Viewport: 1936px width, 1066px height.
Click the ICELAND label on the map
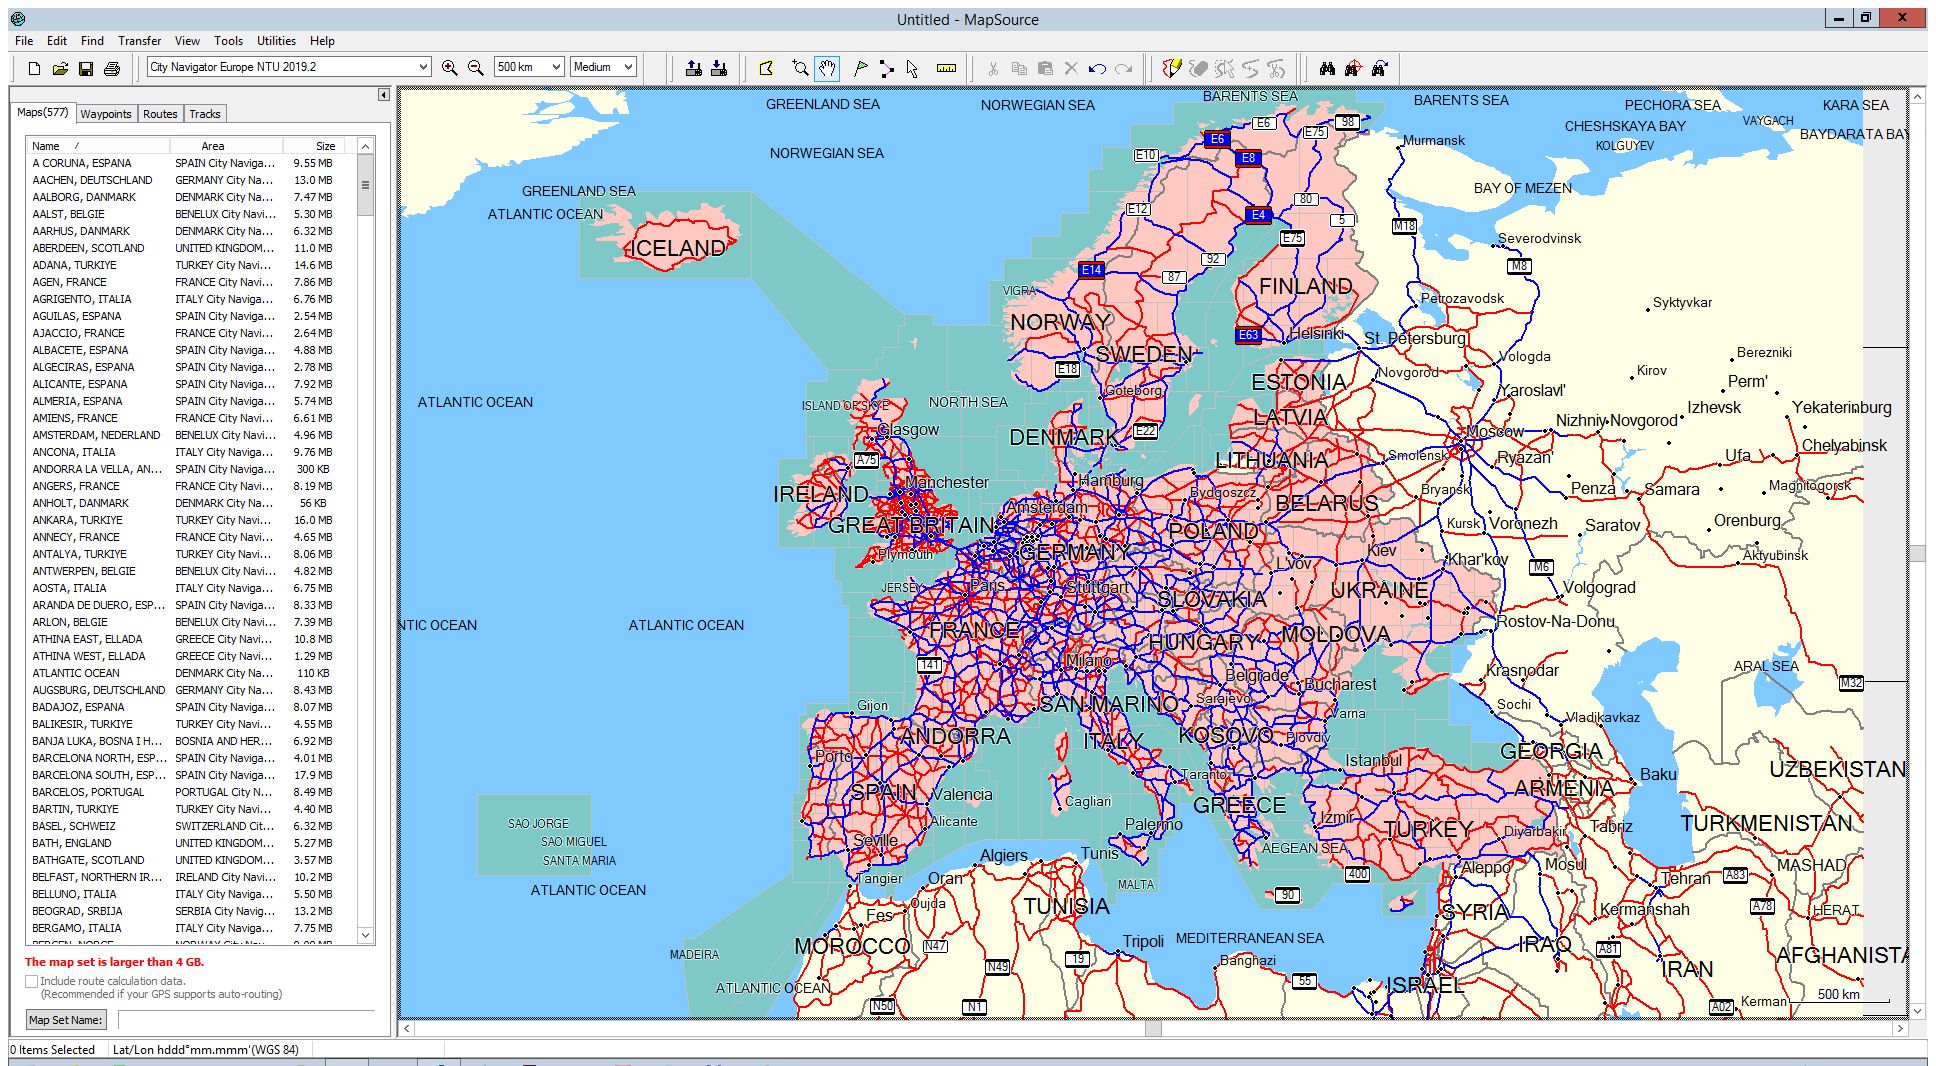point(676,248)
